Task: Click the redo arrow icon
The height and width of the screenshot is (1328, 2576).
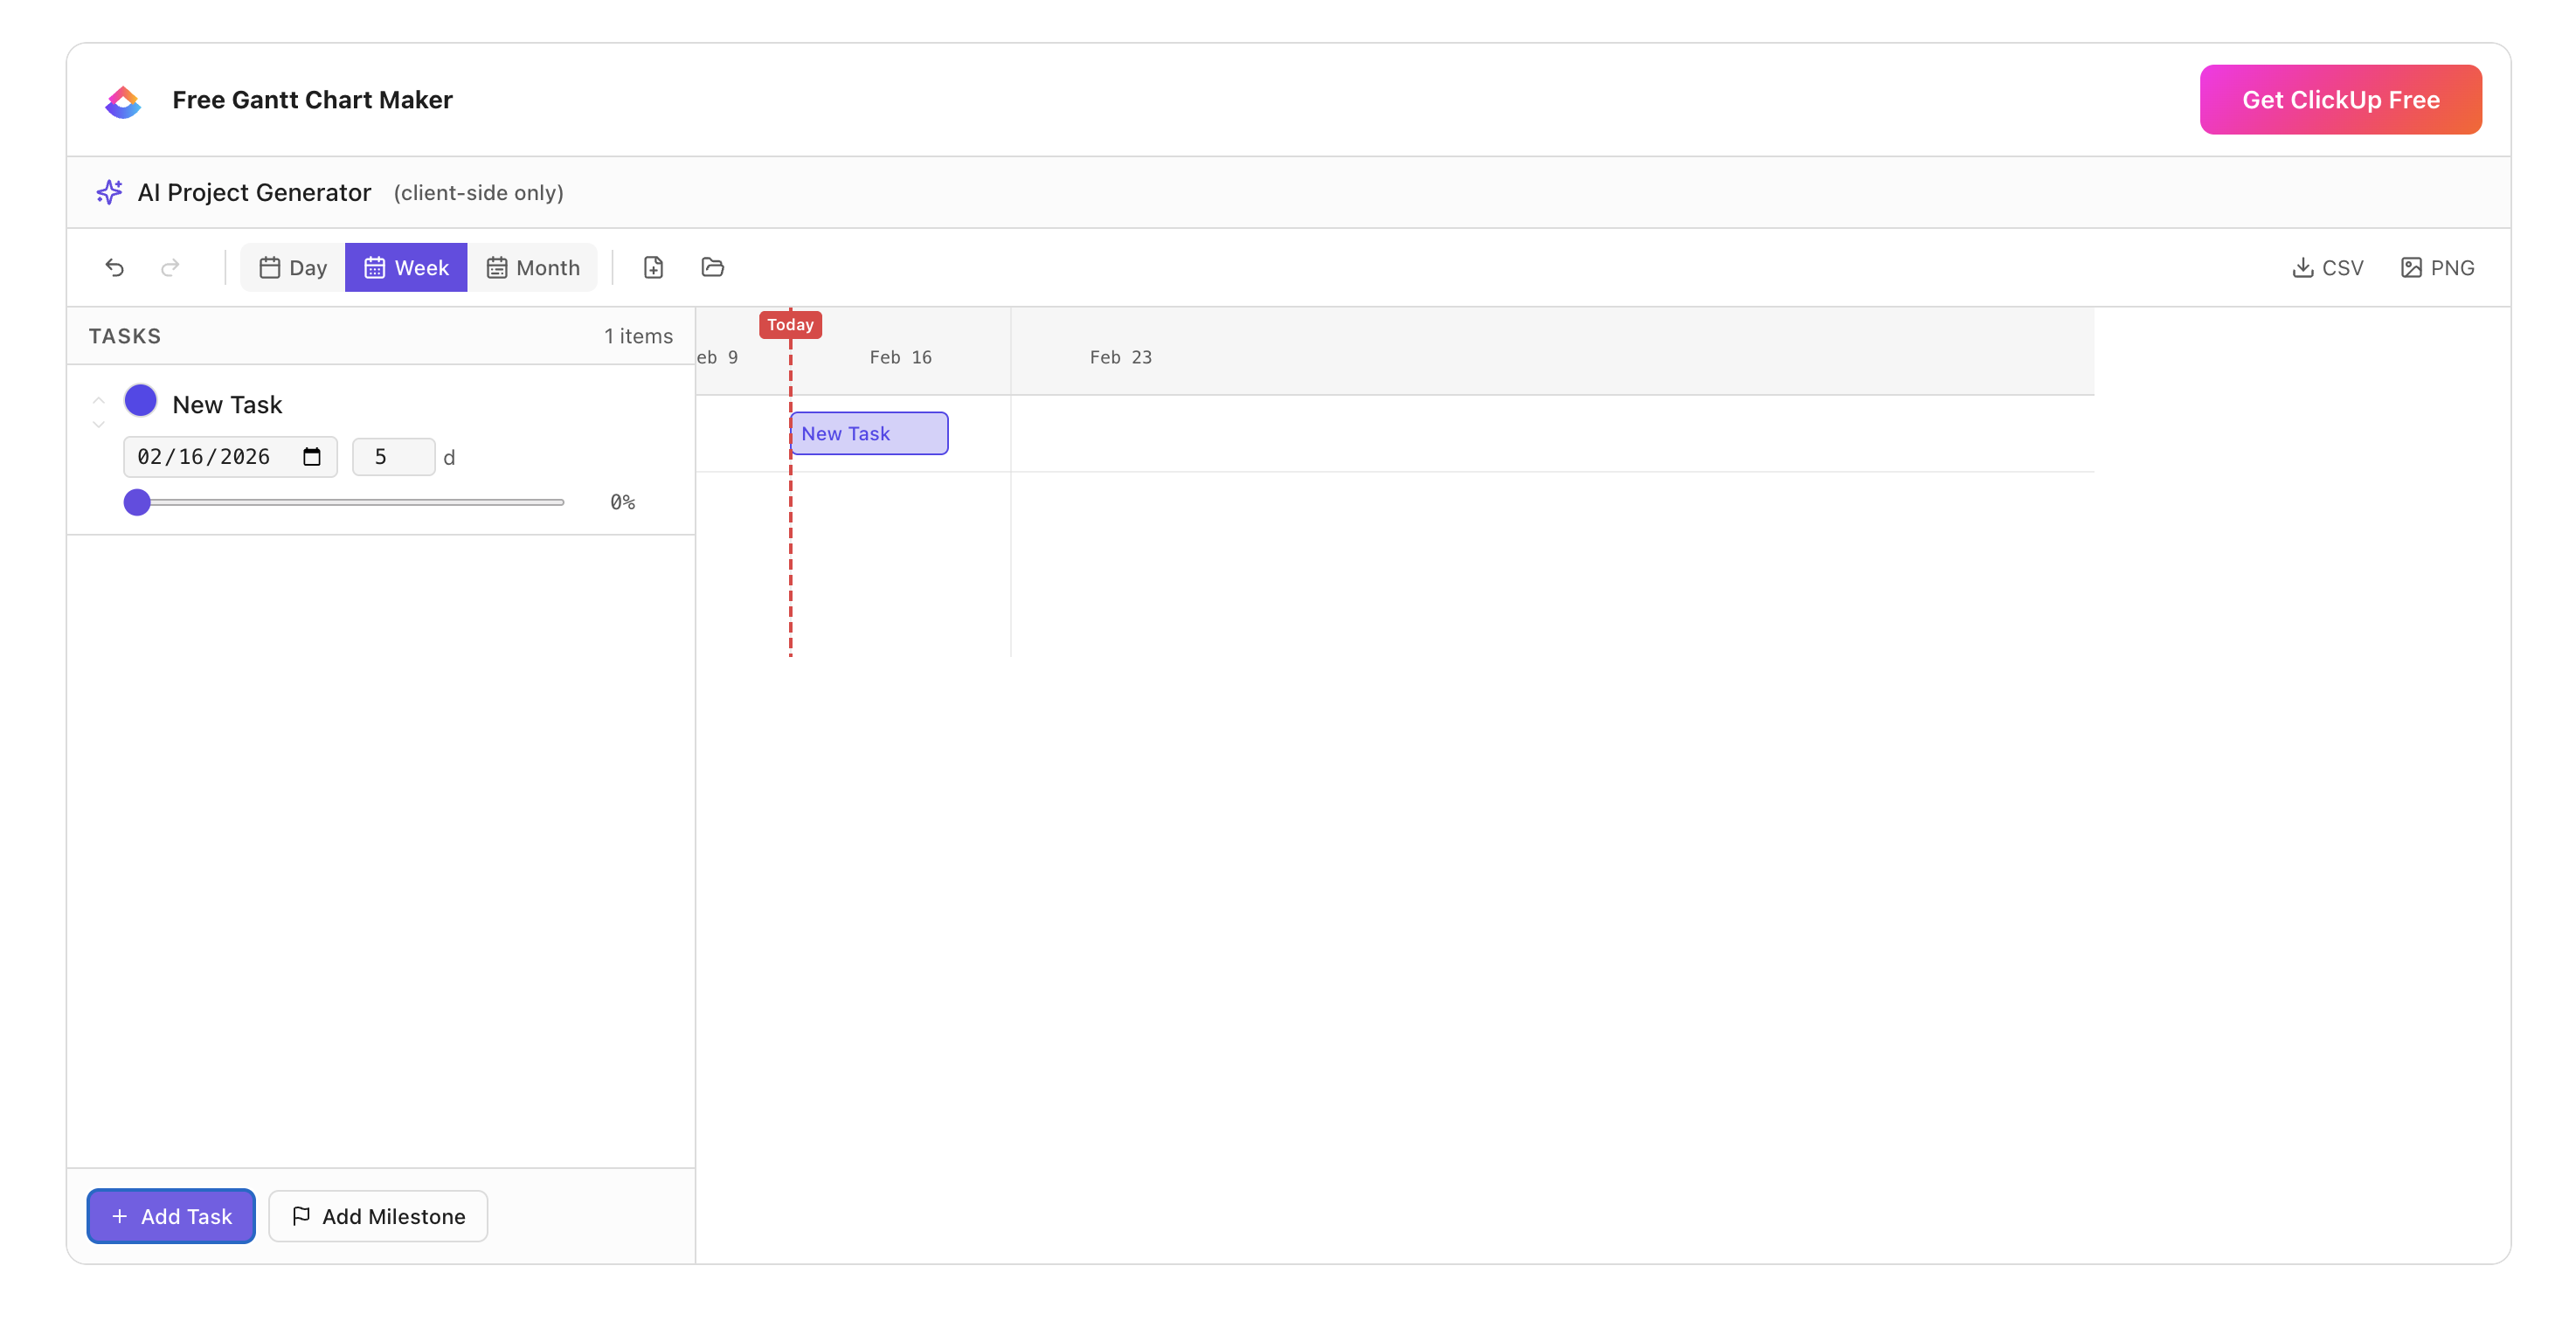Action: pos(170,267)
